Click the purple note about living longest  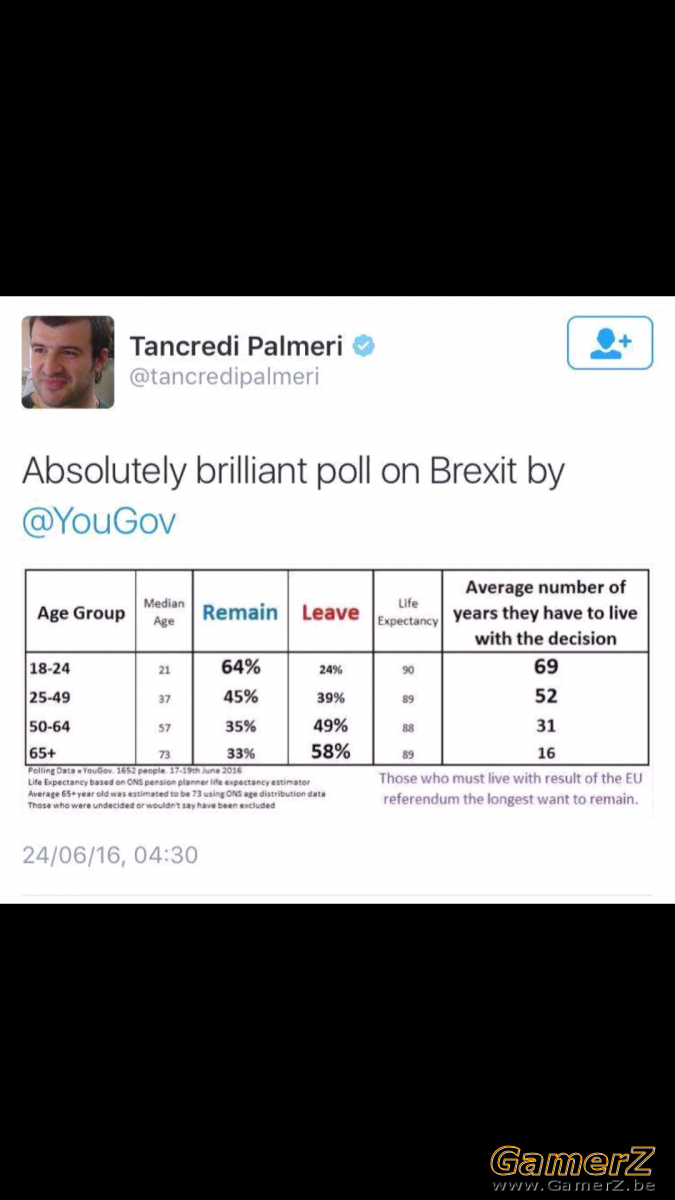click(x=510, y=789)
